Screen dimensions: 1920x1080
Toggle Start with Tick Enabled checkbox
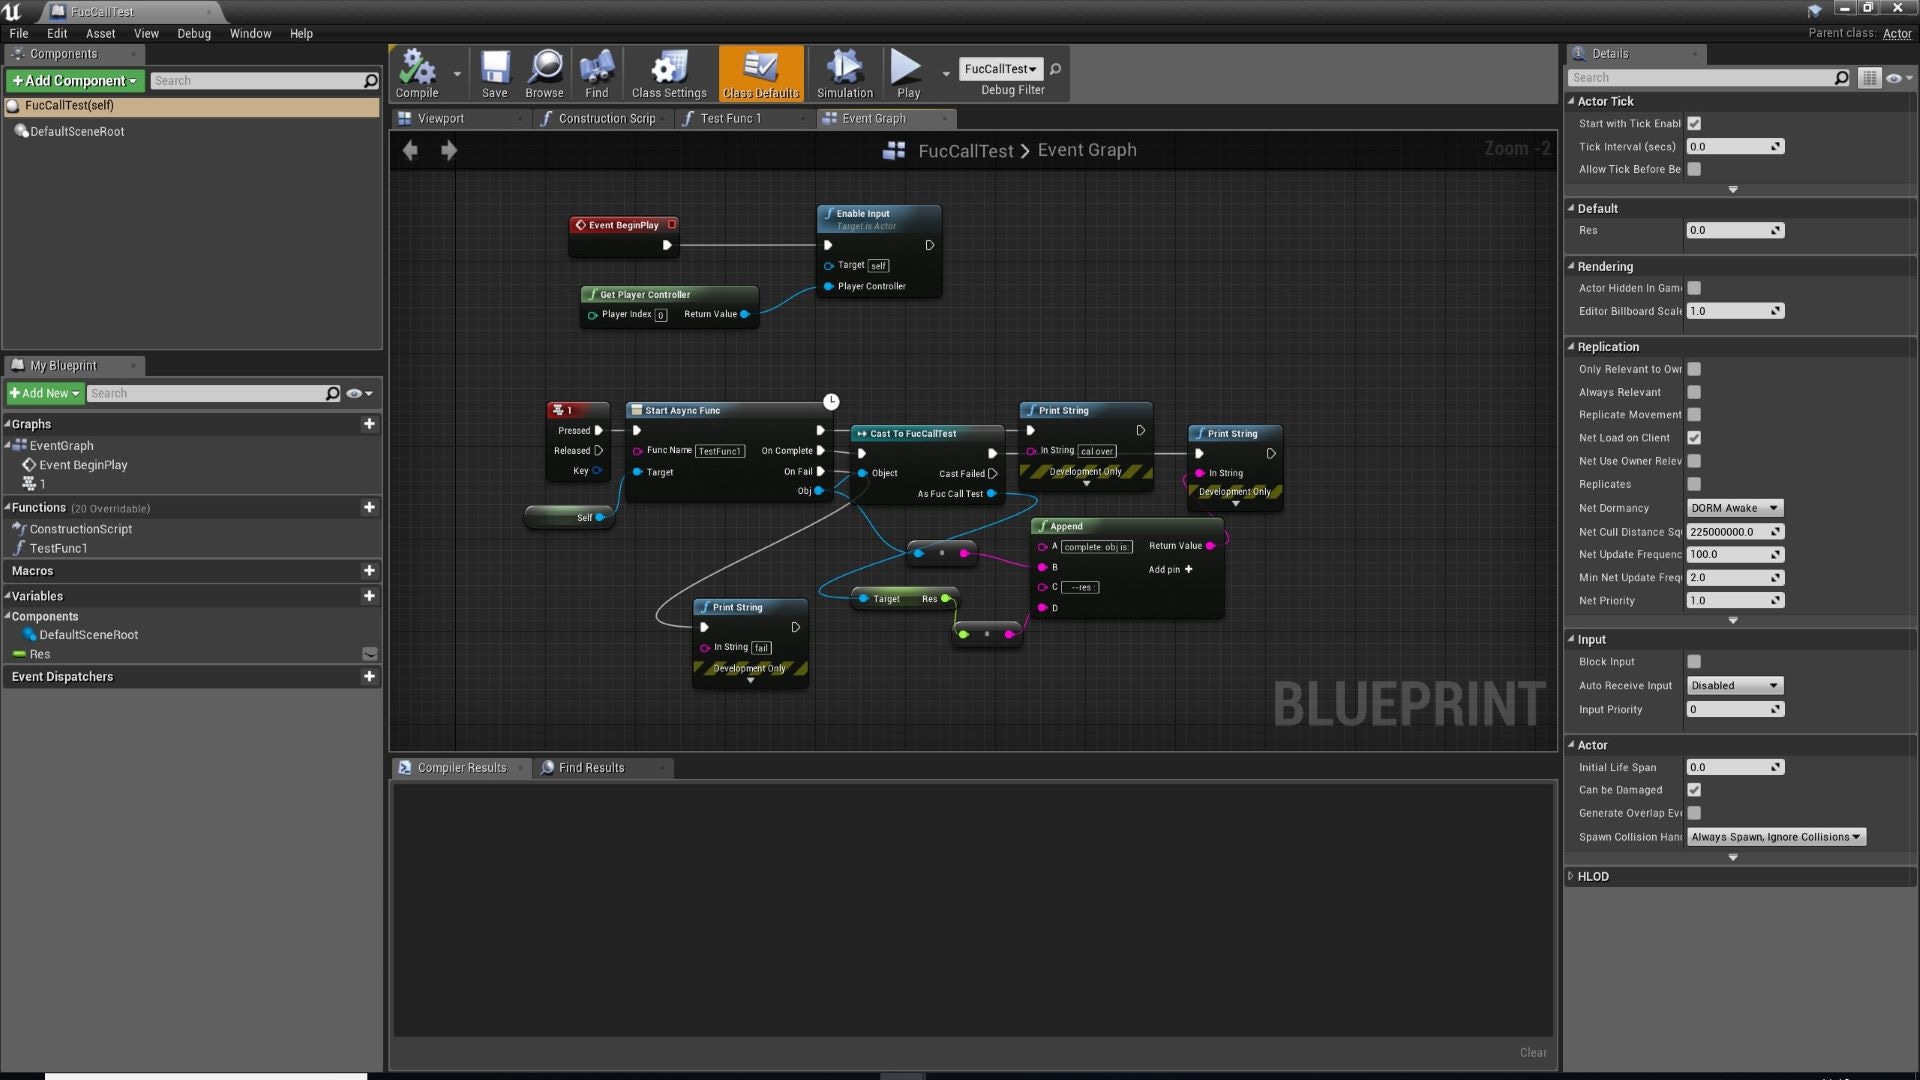(1694, 124)
